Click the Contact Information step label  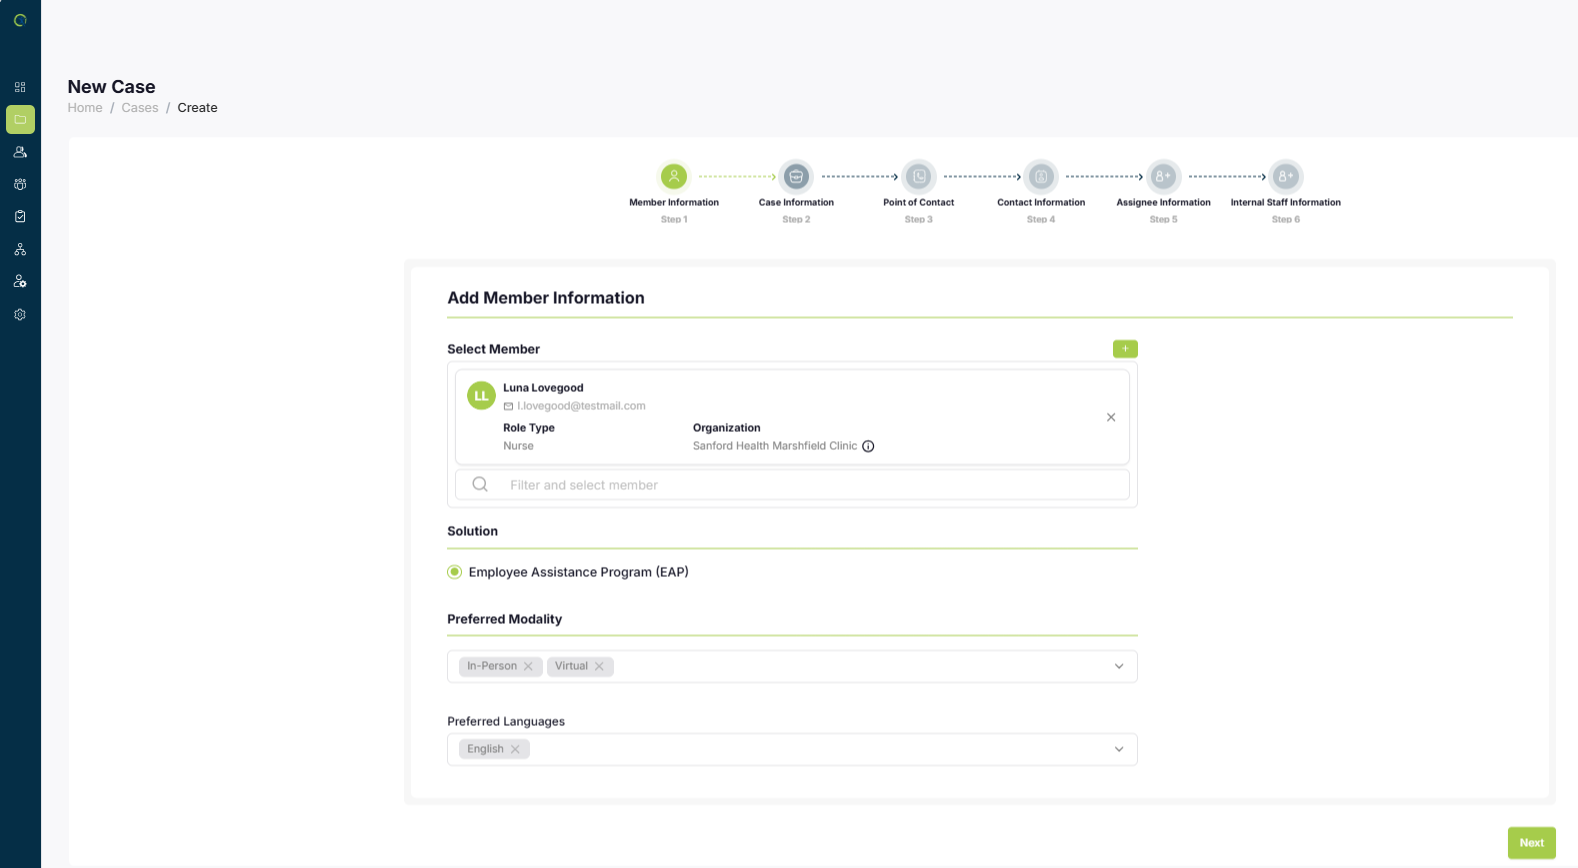pos(1041,202)
